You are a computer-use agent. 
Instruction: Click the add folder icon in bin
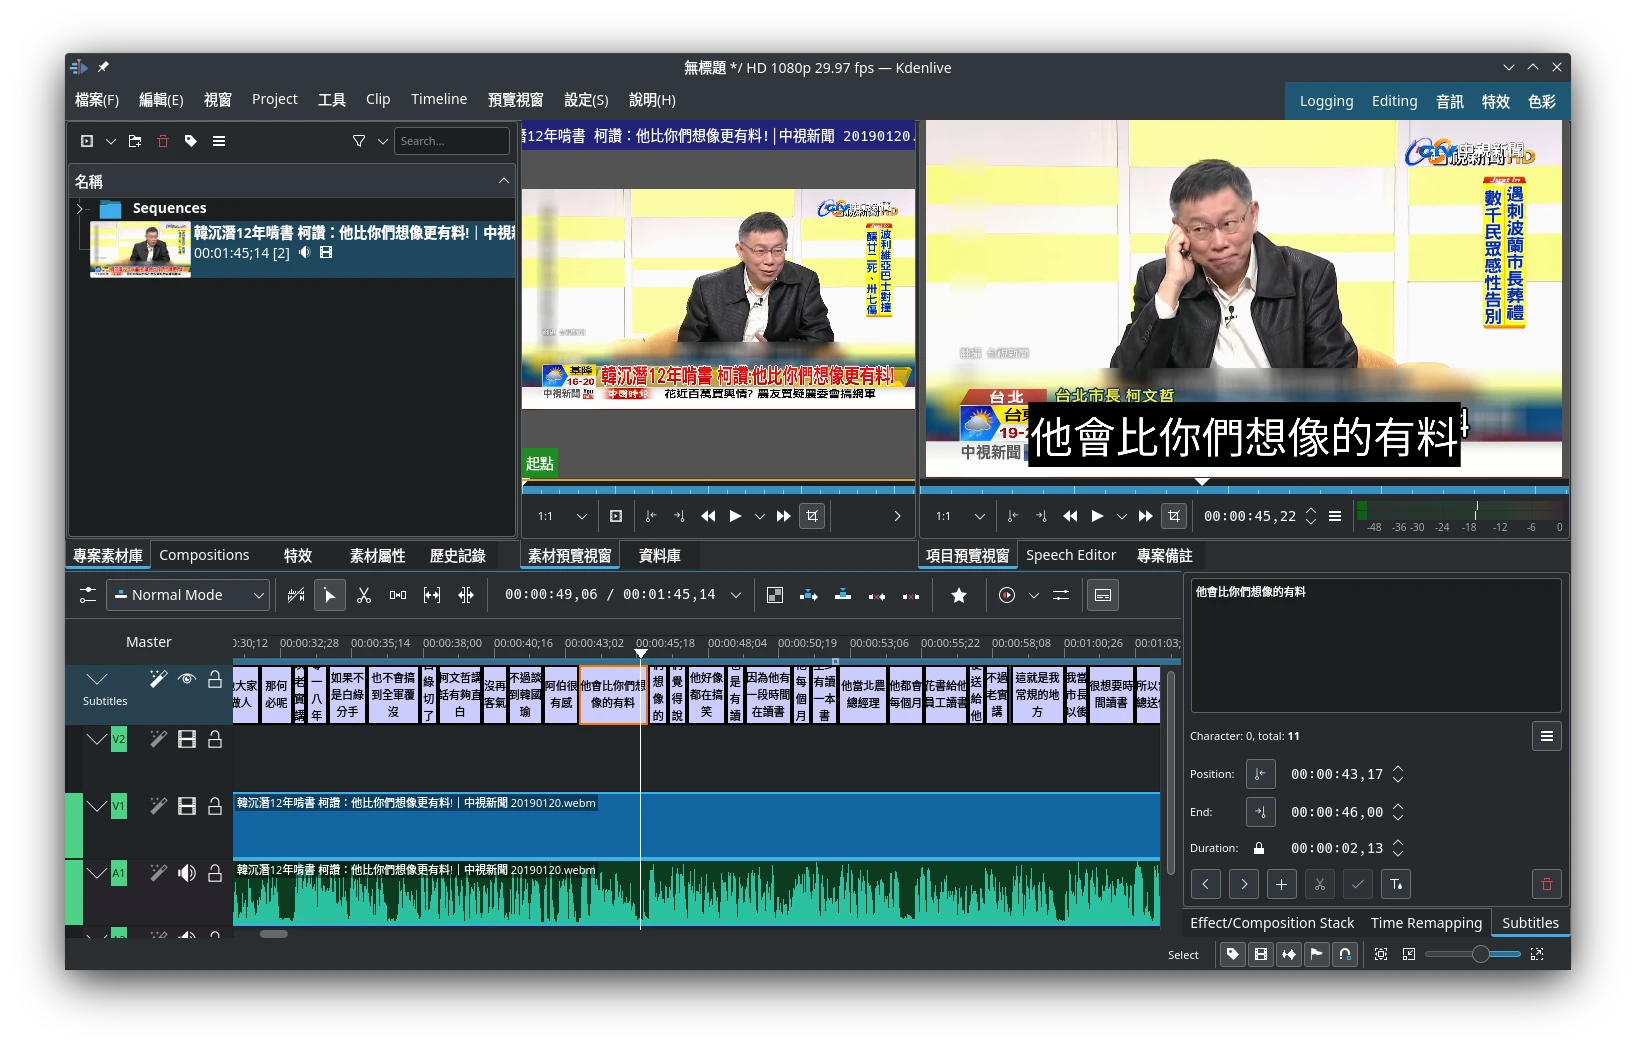(x=135, y=141)
